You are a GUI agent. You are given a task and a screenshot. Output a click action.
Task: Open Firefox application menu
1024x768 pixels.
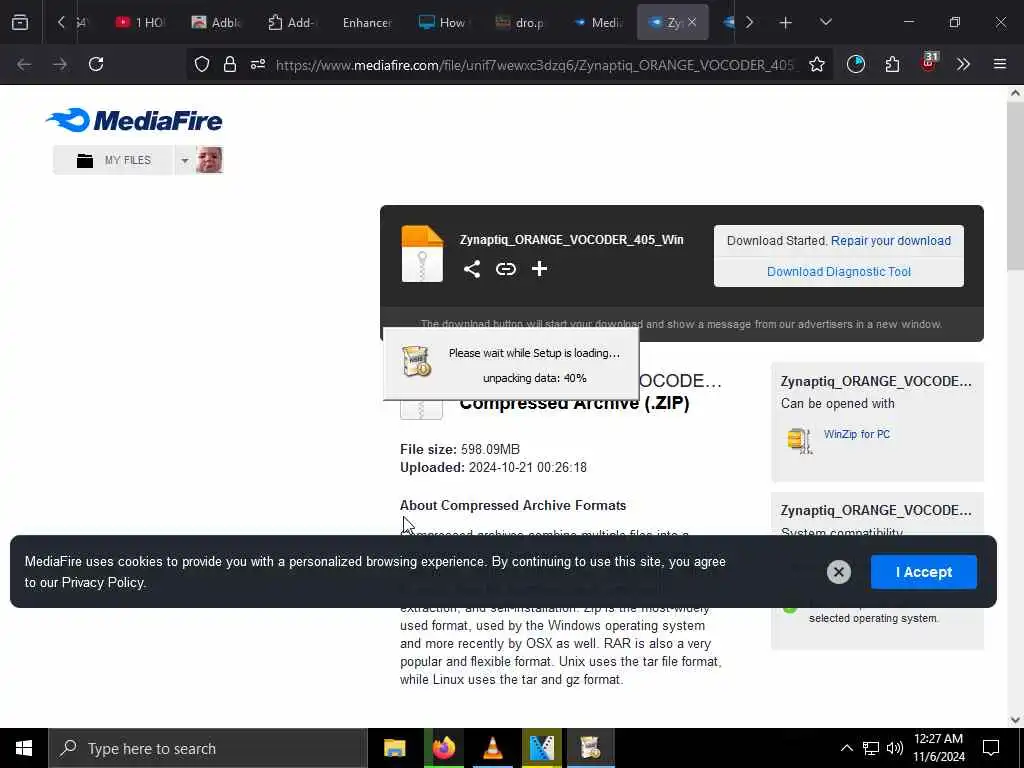coord(1000,64)
